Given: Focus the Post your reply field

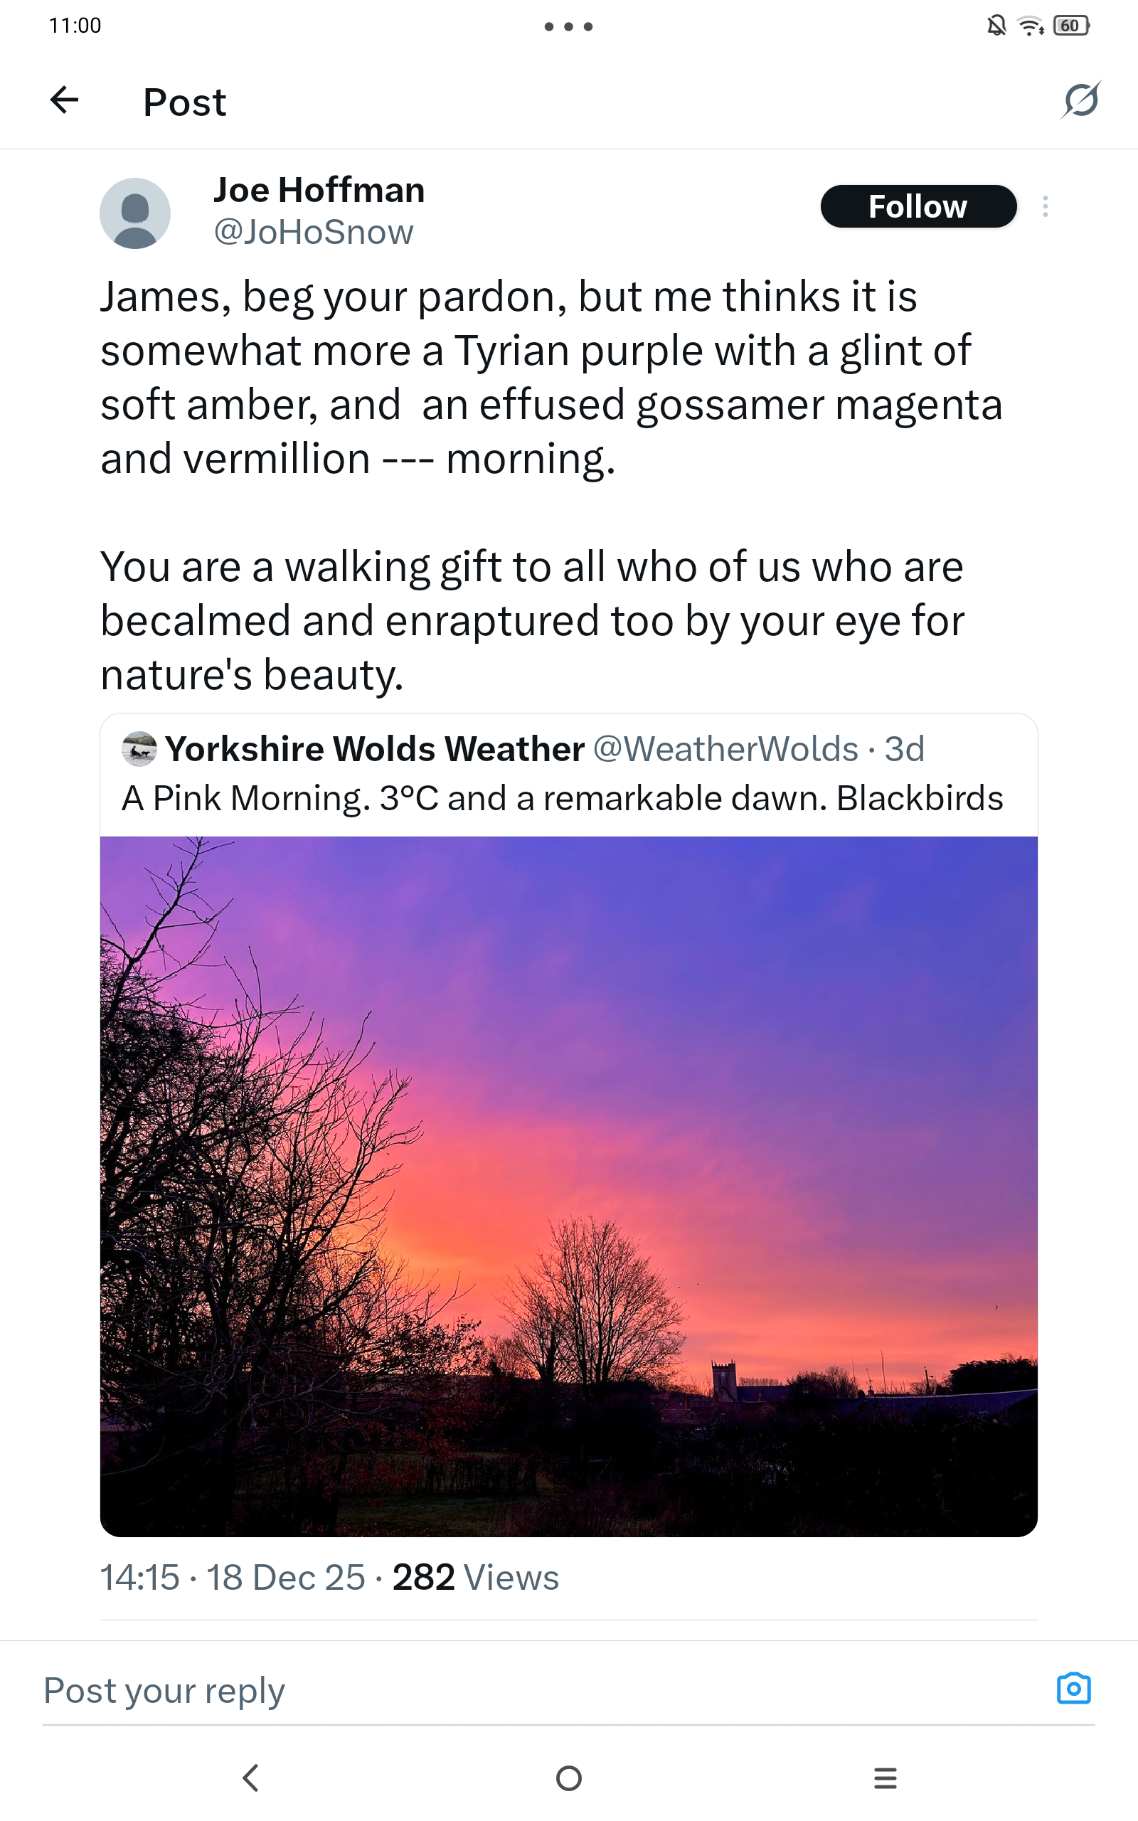Looking at the screenshot, I should (x=540, y=1690).
